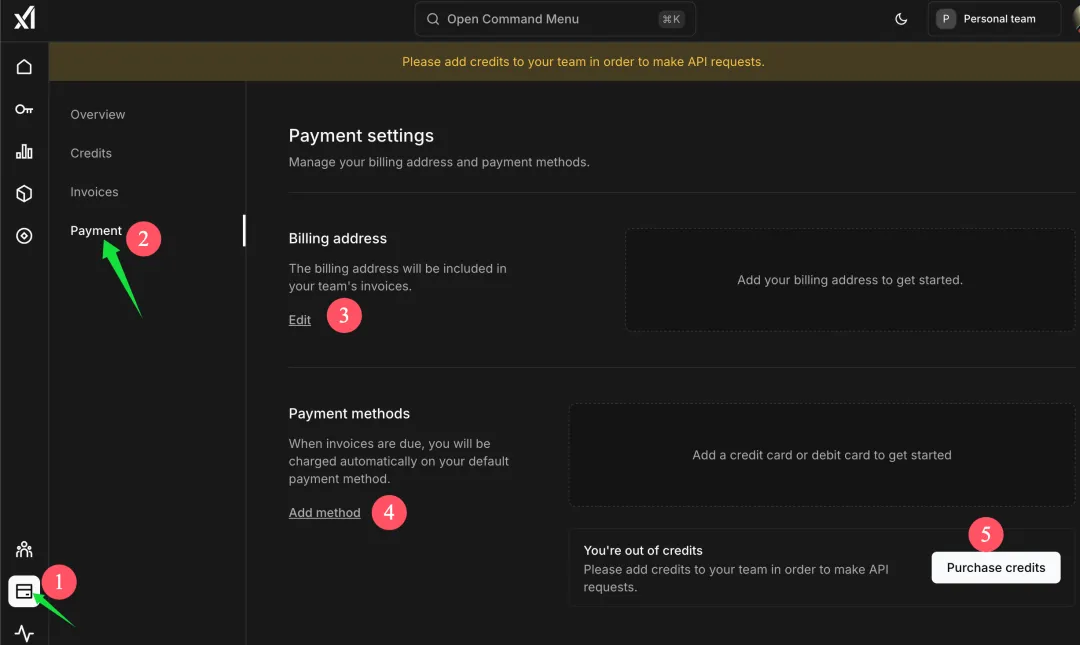Open the Command Menu search box

click(555, 19)
